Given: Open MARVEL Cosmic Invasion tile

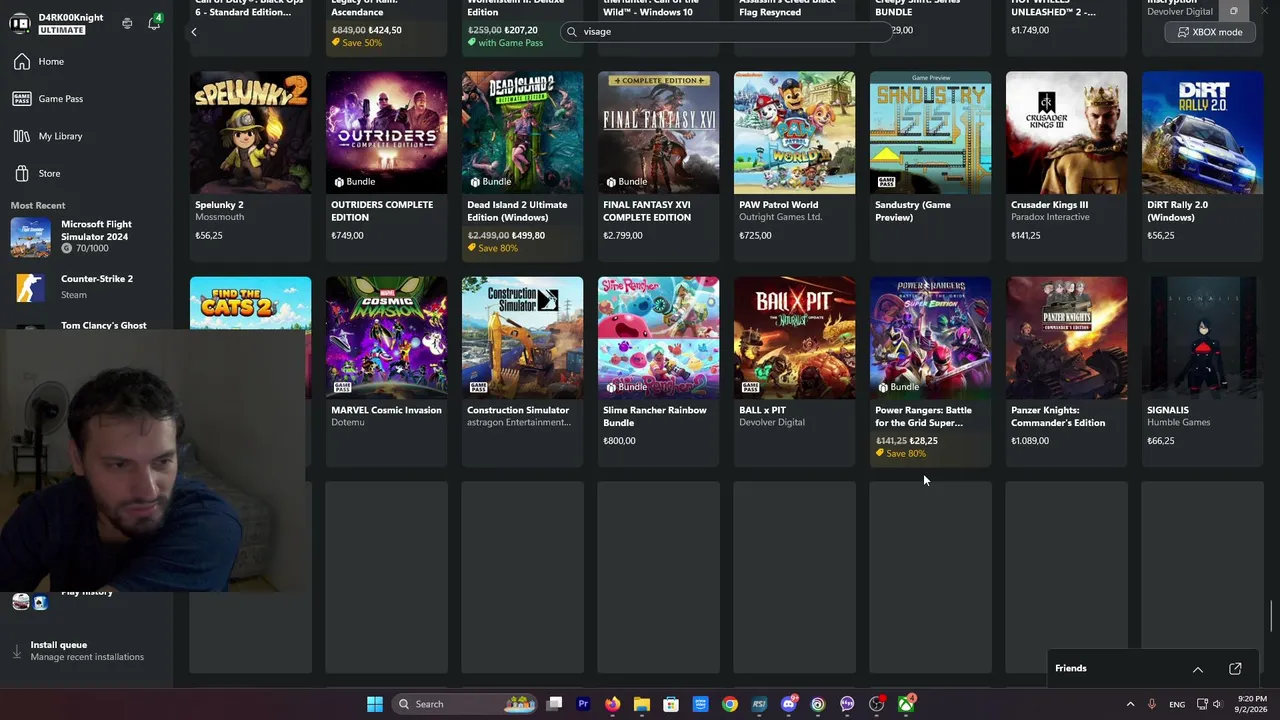Looking at the screenshot, I should click(386, 371).
